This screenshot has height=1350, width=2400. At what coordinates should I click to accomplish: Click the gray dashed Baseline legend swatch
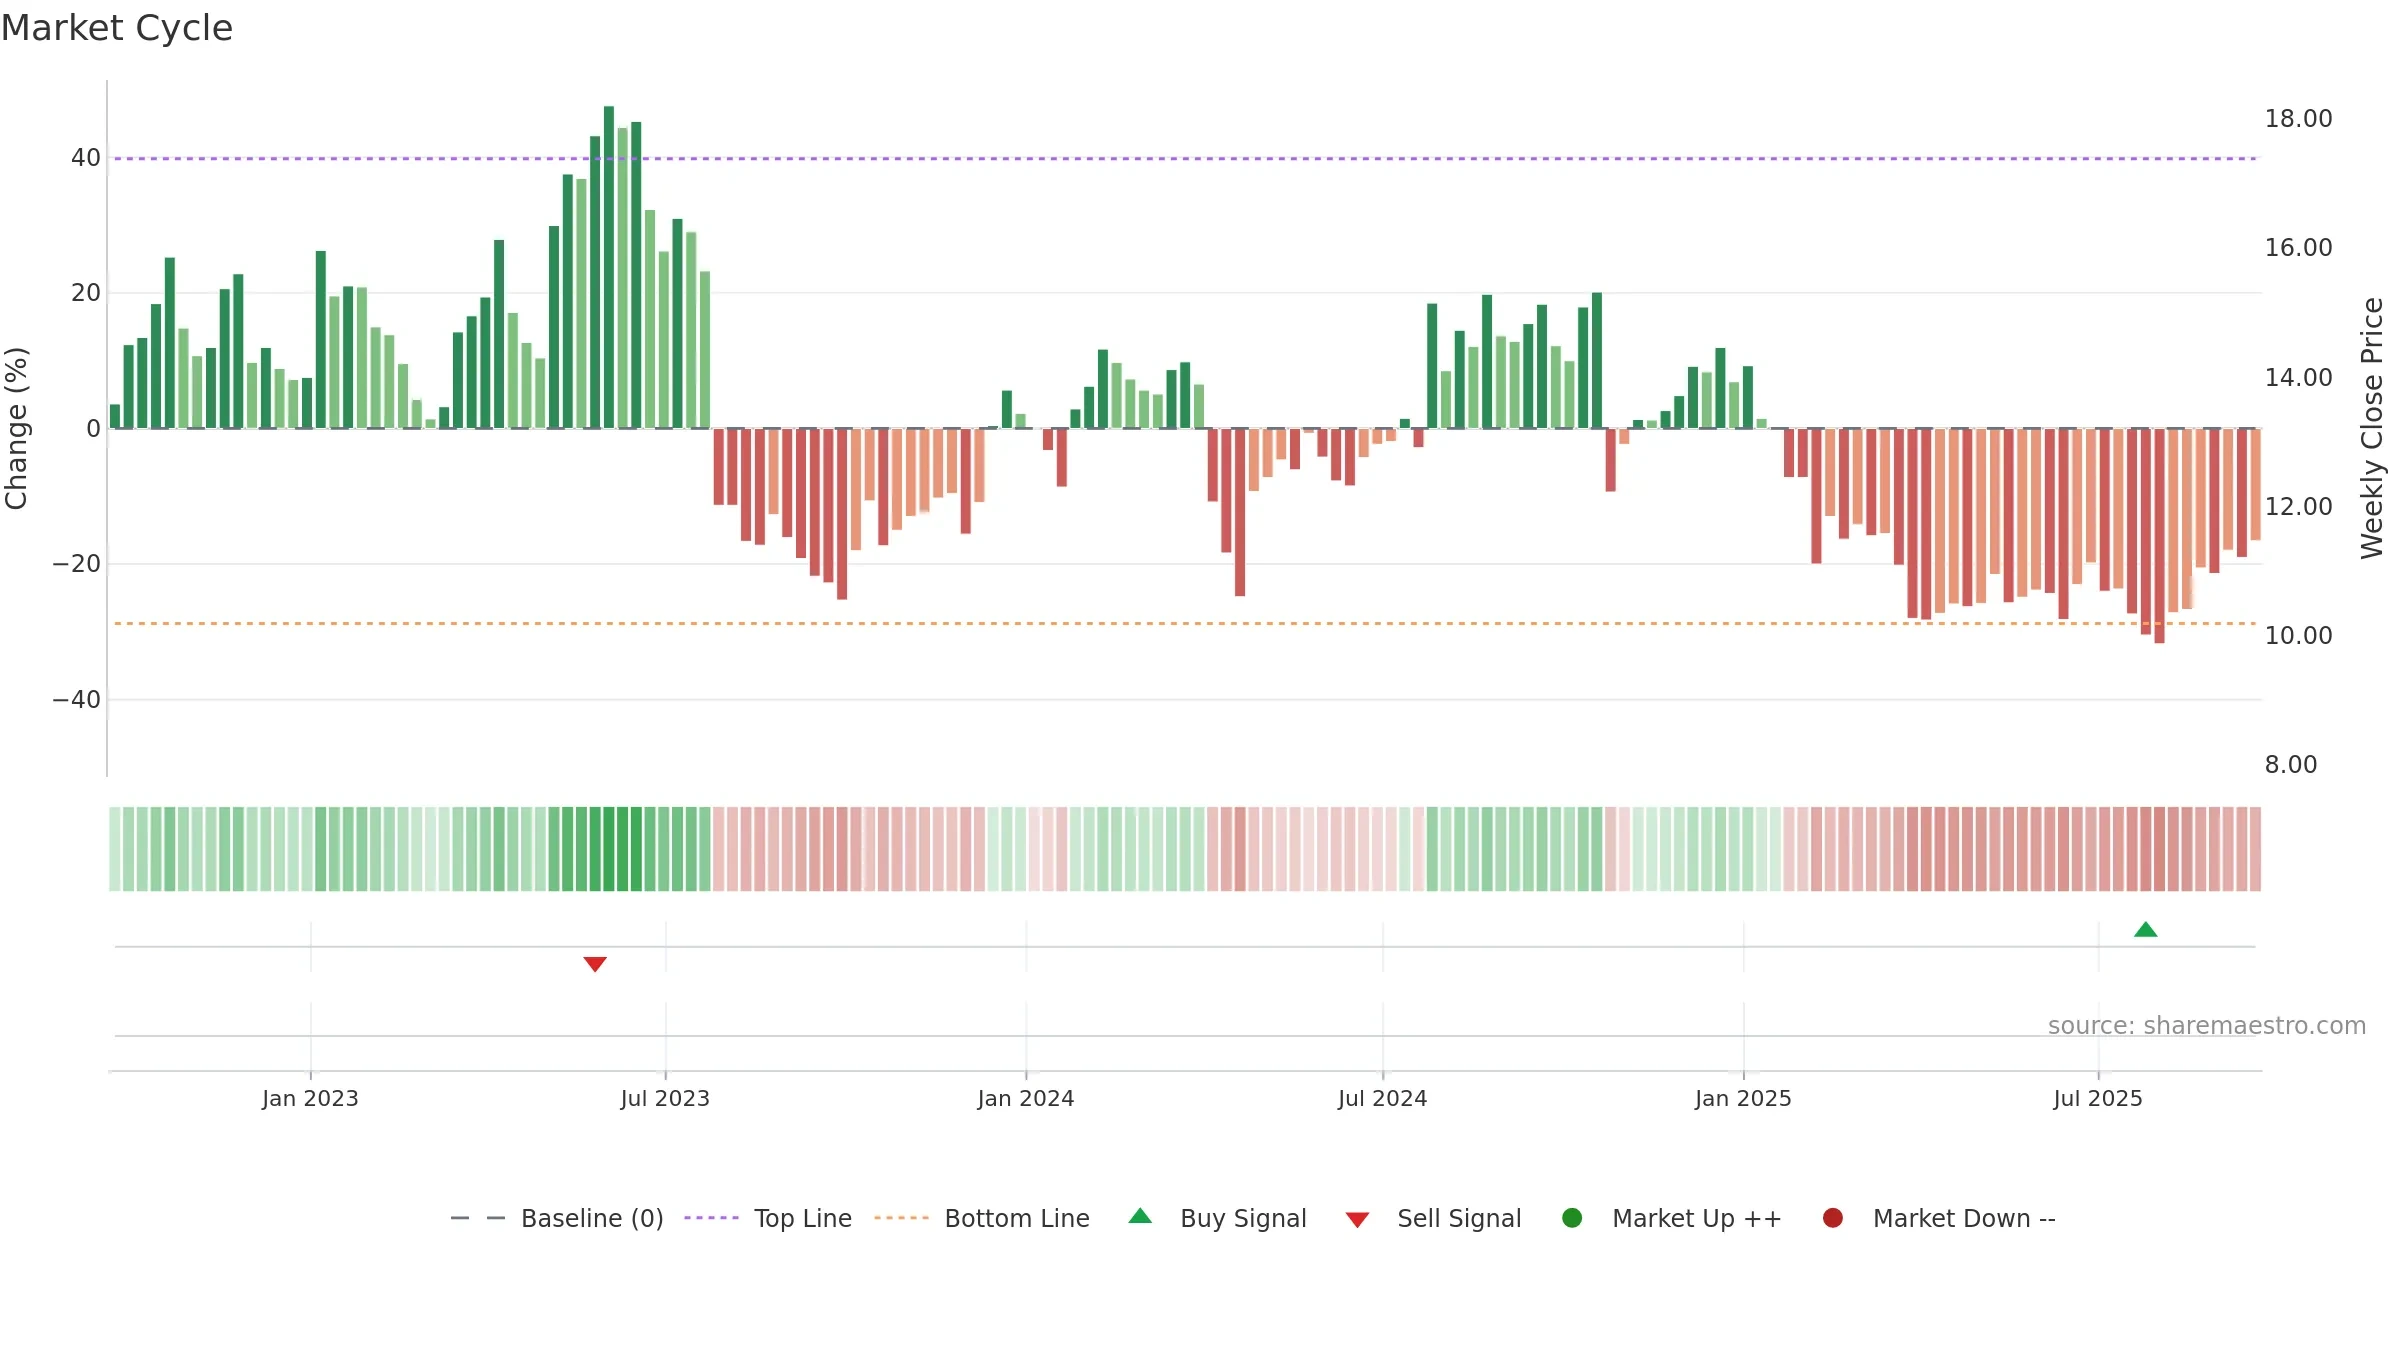click(x=478, y=1218)
